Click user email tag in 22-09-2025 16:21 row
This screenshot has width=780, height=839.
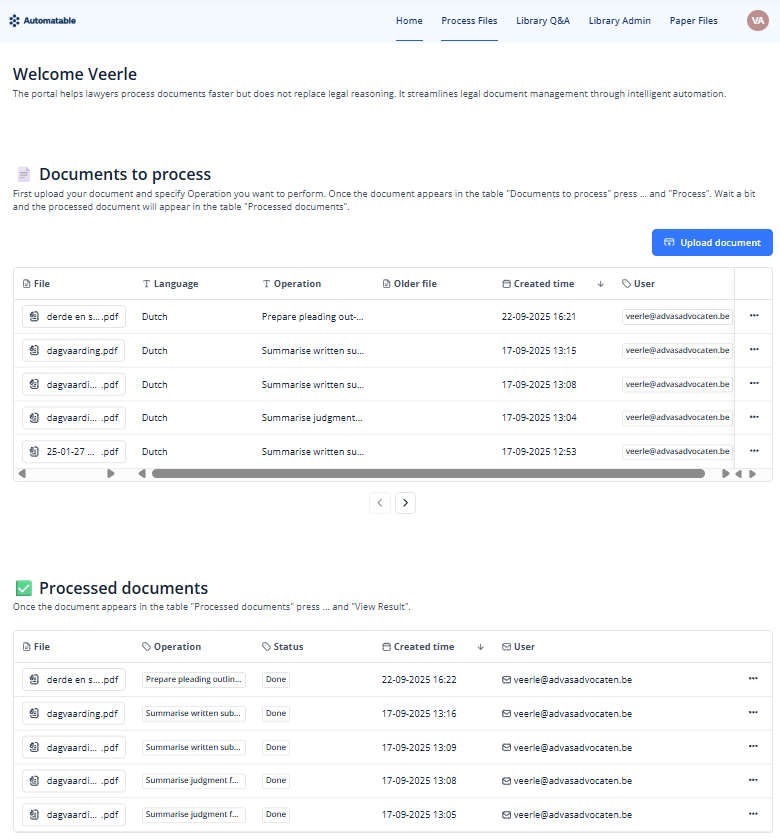677,317
